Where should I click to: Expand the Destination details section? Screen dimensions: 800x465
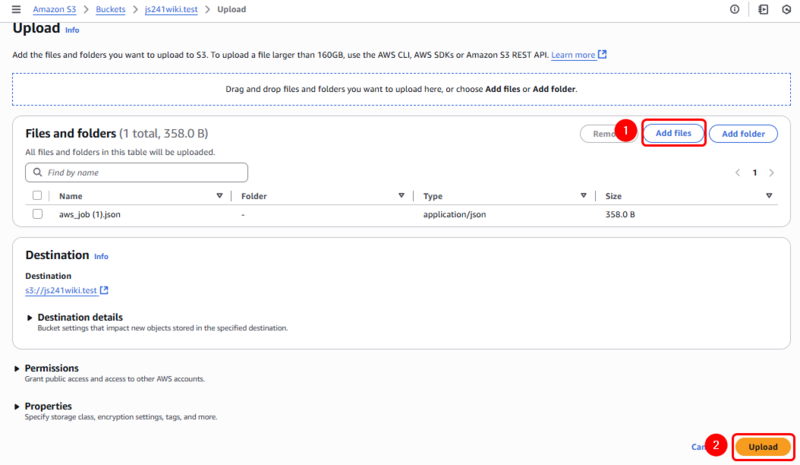(30, 317)
